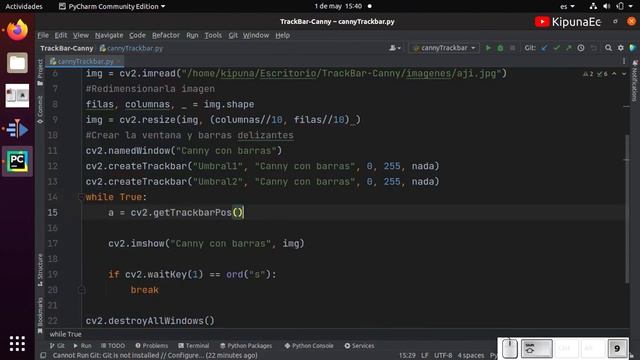Launch Firefox from the Ubuntu dock

(x=17, y=30)
